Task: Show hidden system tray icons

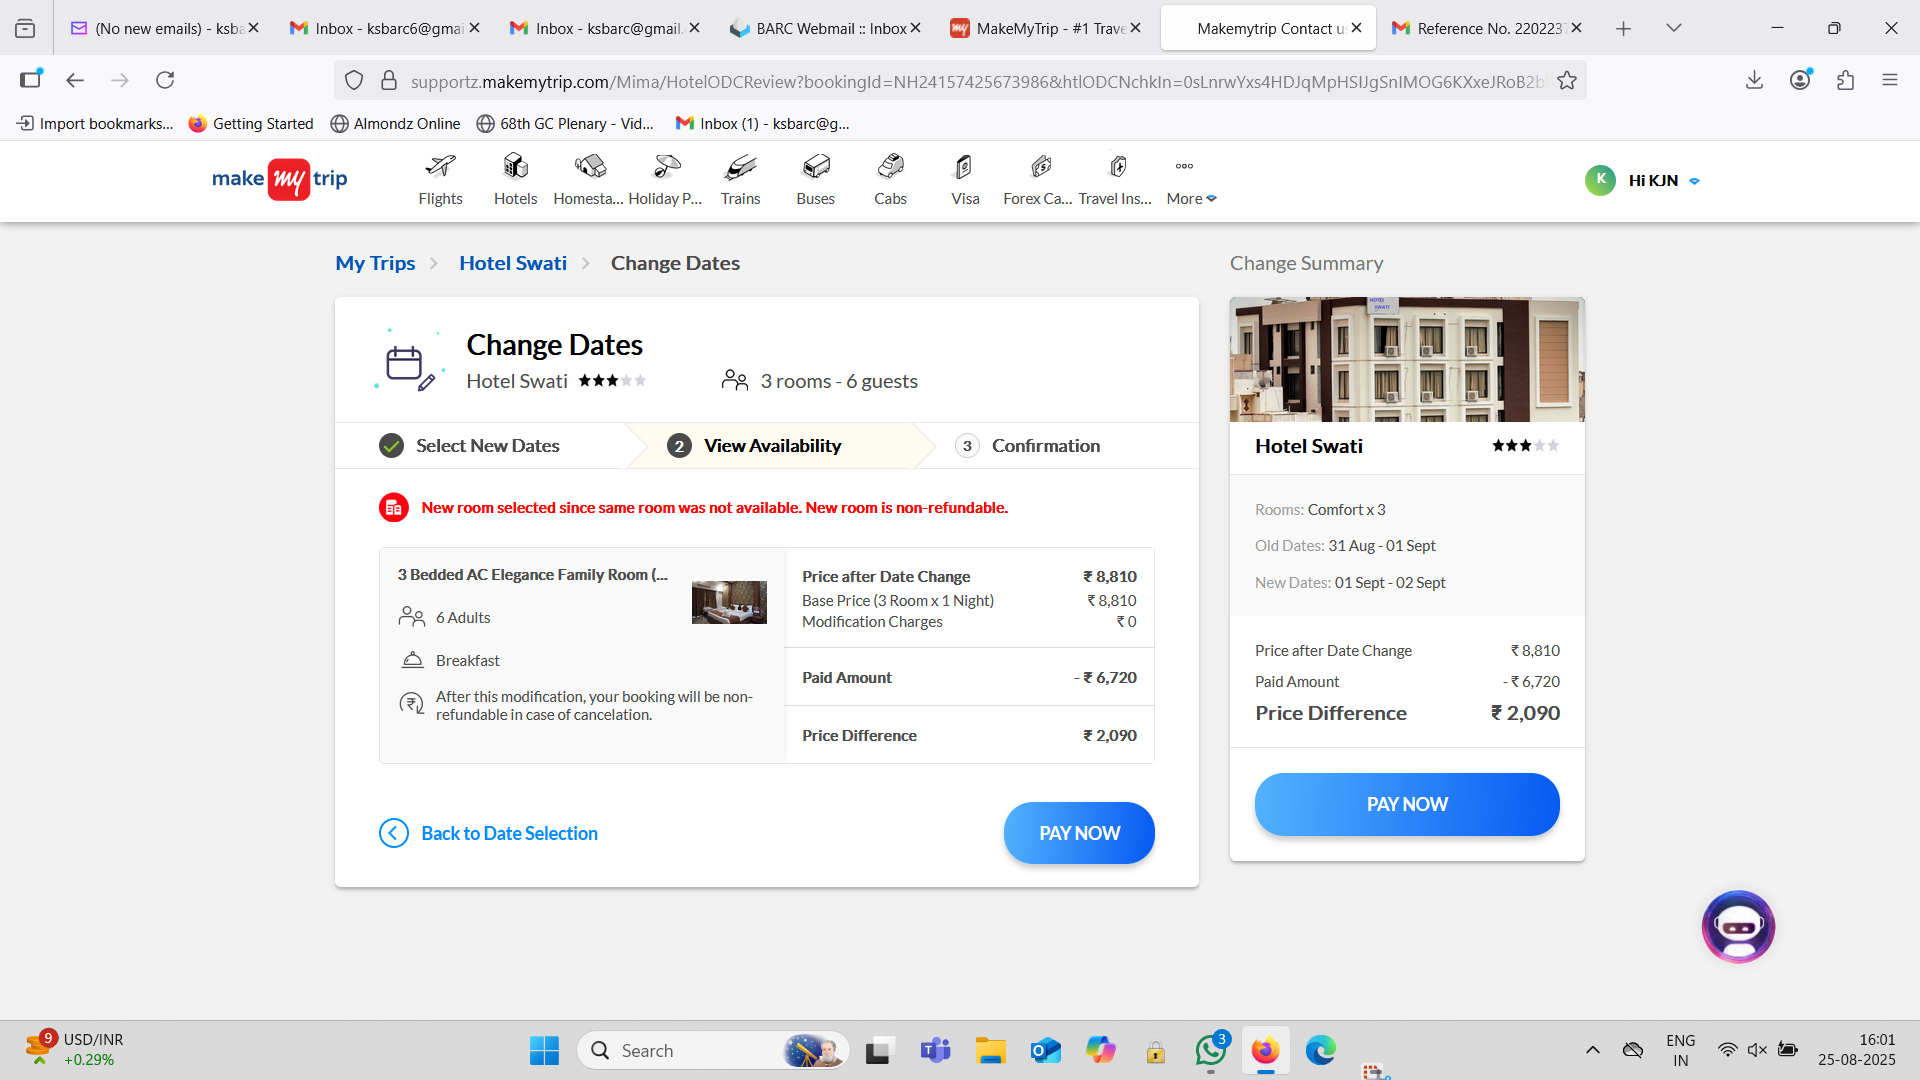Action: pos(1593,1050)
